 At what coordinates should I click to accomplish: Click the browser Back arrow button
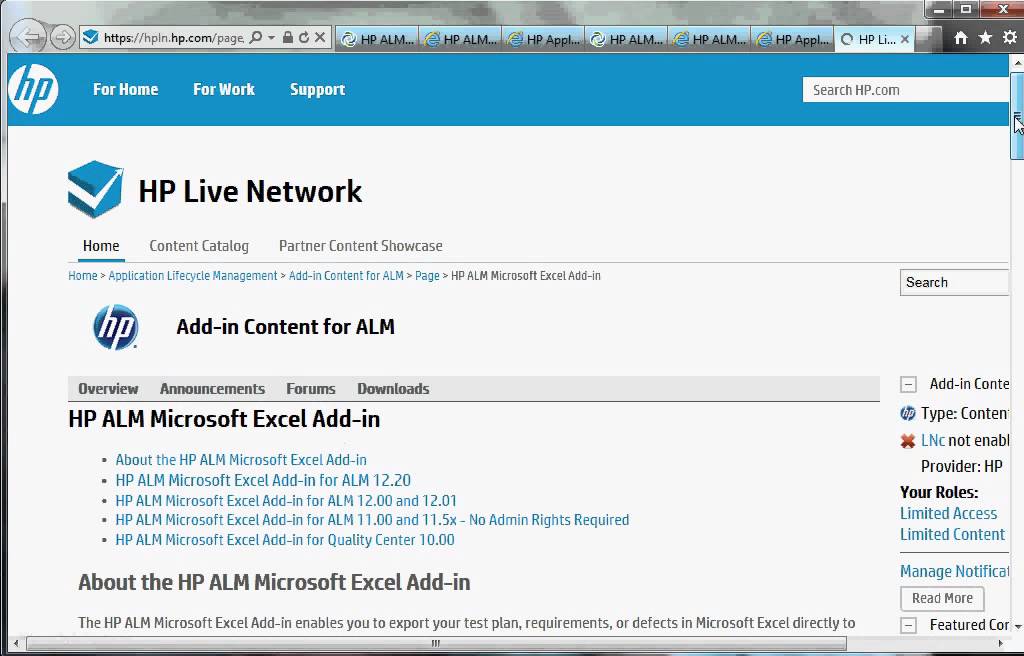click(29, 37)
